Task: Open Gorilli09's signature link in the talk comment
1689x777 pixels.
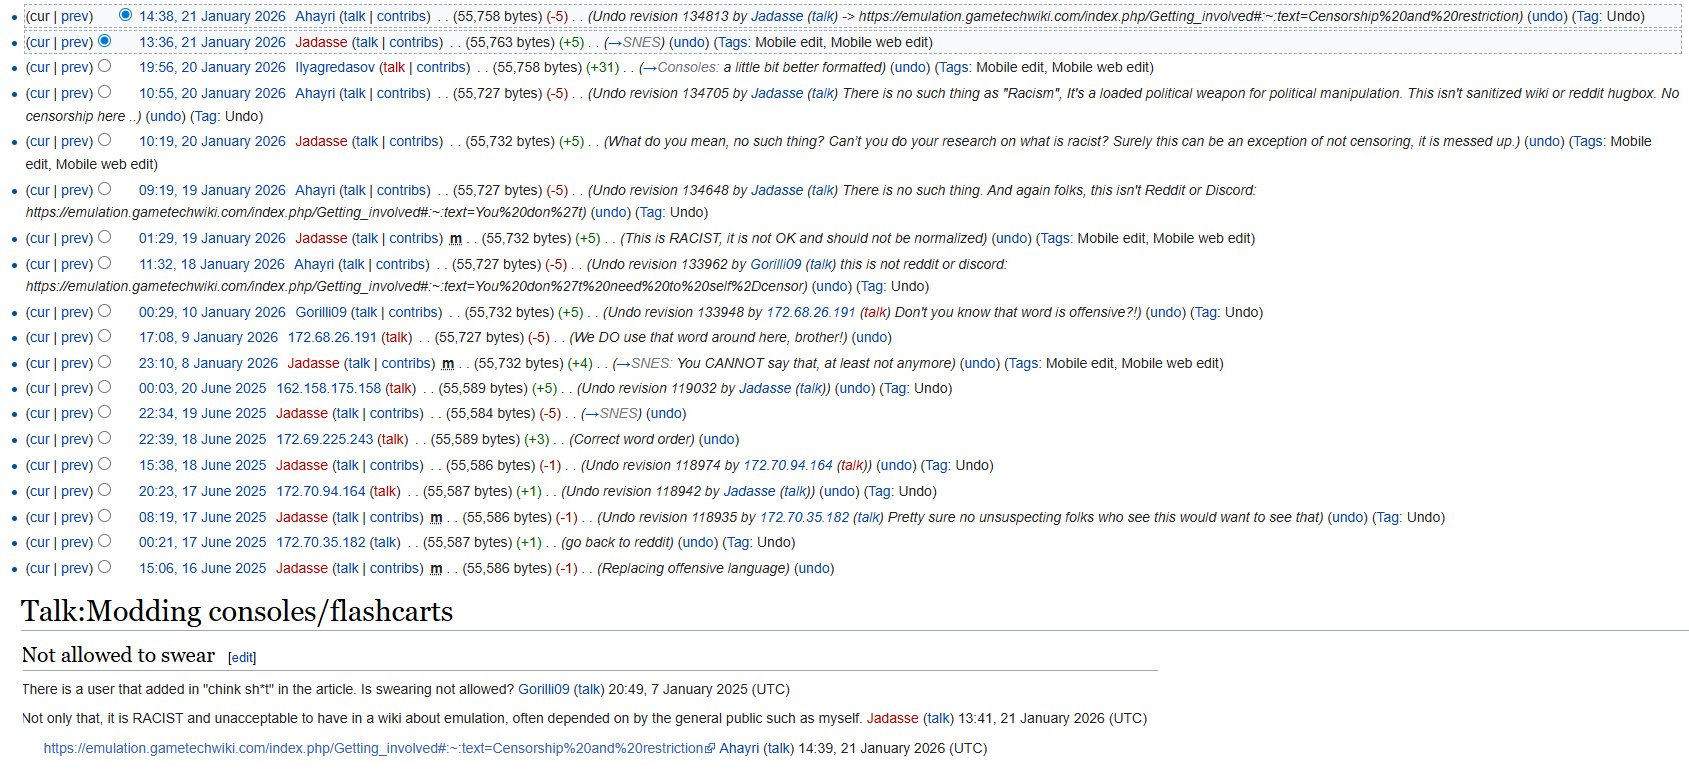Action: pos(543,689)
